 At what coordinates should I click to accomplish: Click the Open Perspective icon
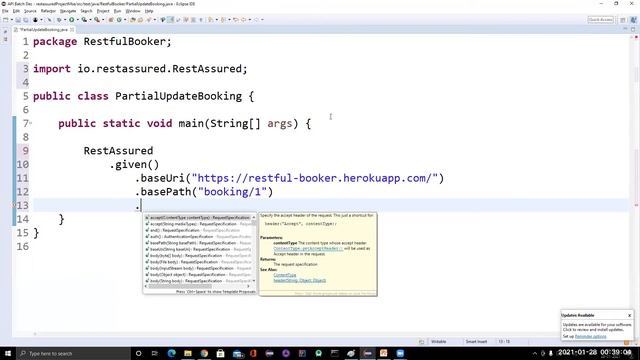(623, 20)
